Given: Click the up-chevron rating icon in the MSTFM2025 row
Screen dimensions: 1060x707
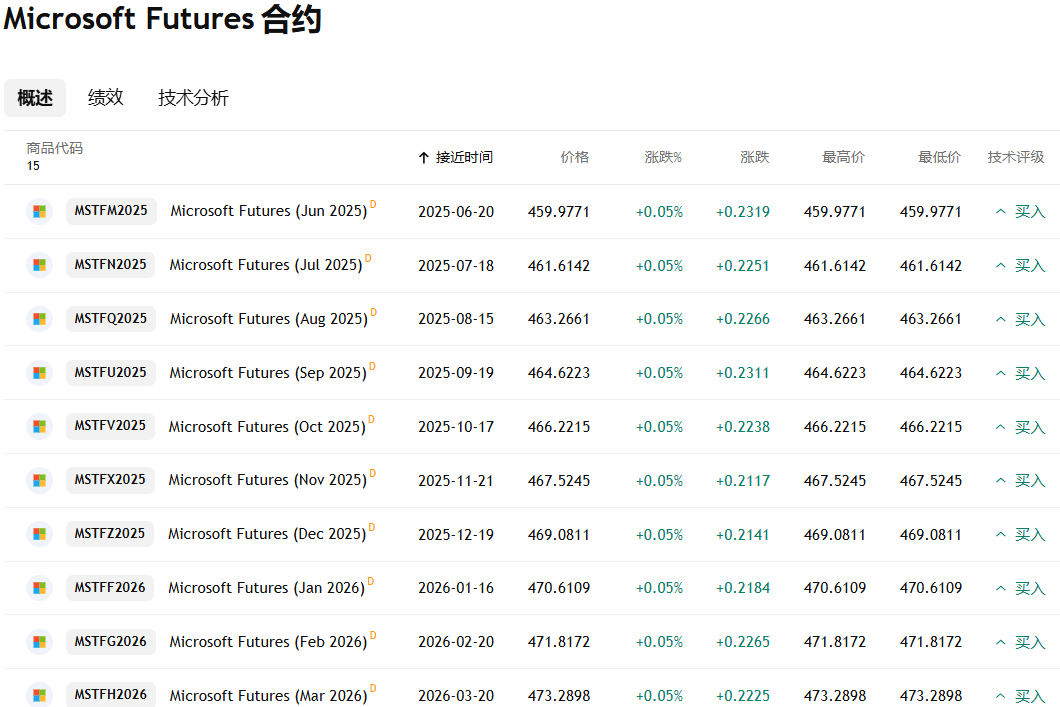Looking at the screenshot, I should 1001,212.
